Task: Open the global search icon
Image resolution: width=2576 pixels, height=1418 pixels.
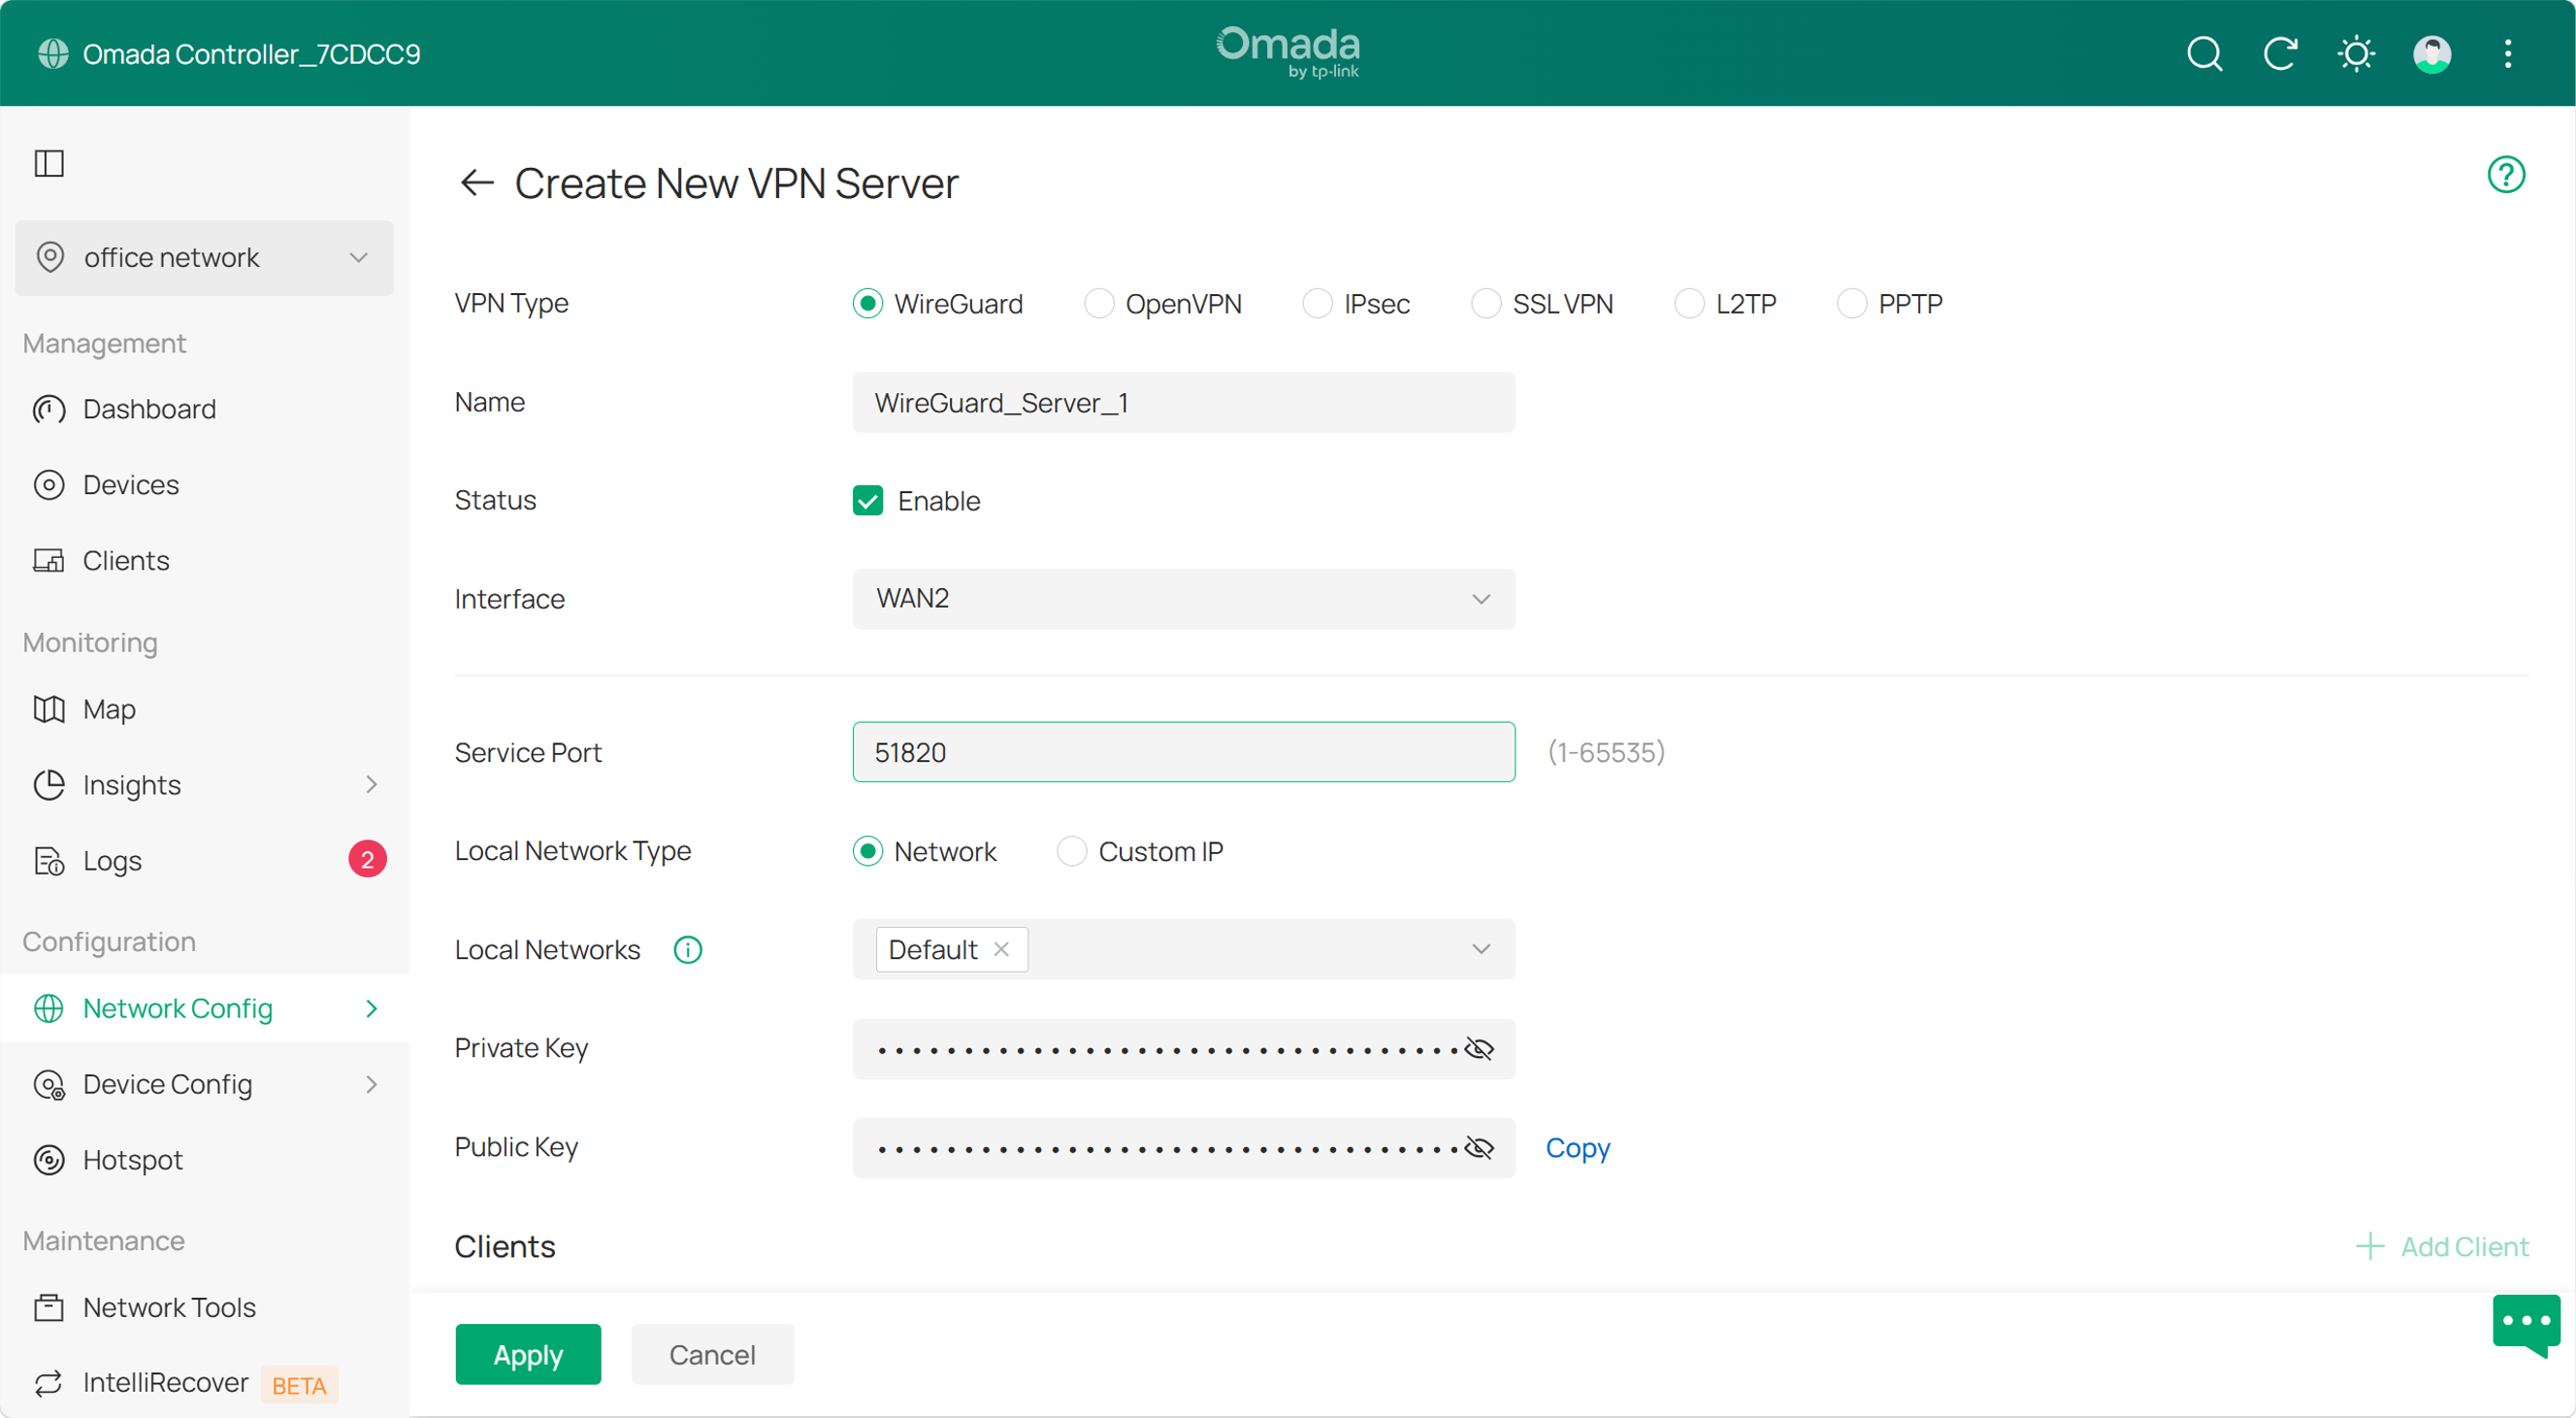Action: coord(2204,54)
